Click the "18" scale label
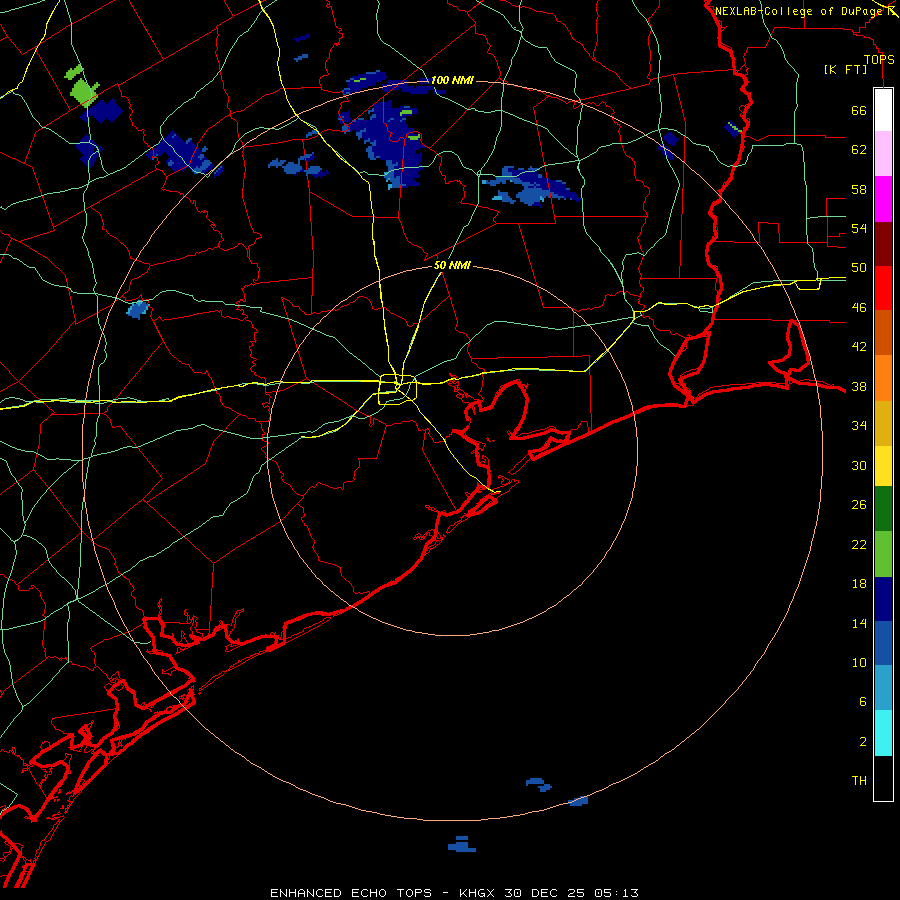The image size is (900, 900). [x=859, y=584]
